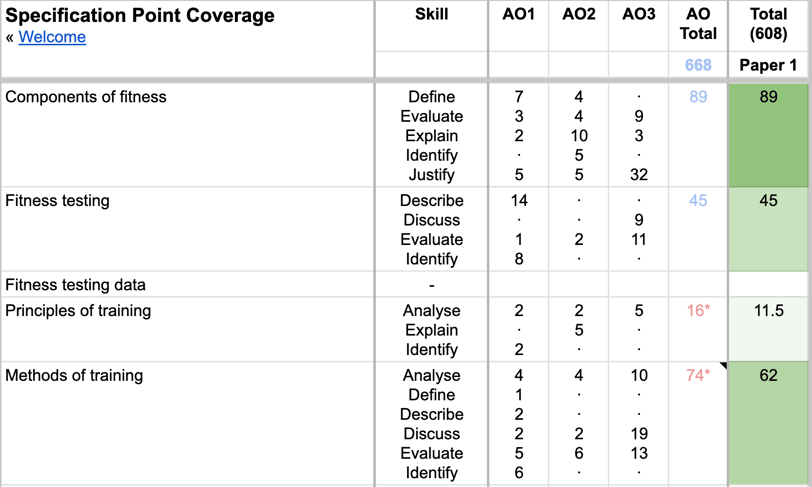
Task: Click the Skill column header
Action: (x=431, y=14)
